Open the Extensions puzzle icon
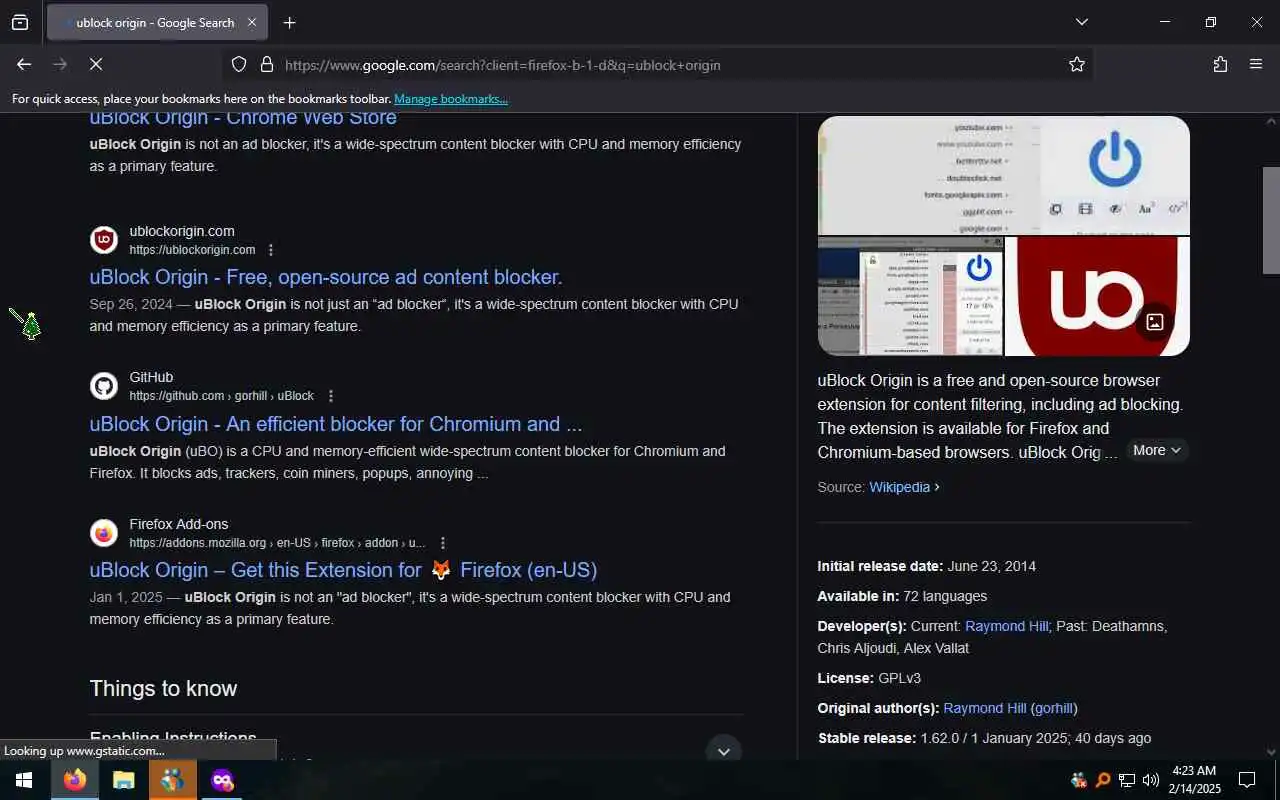Viewport: 1280px width, 800px height. click(1220, 64)
